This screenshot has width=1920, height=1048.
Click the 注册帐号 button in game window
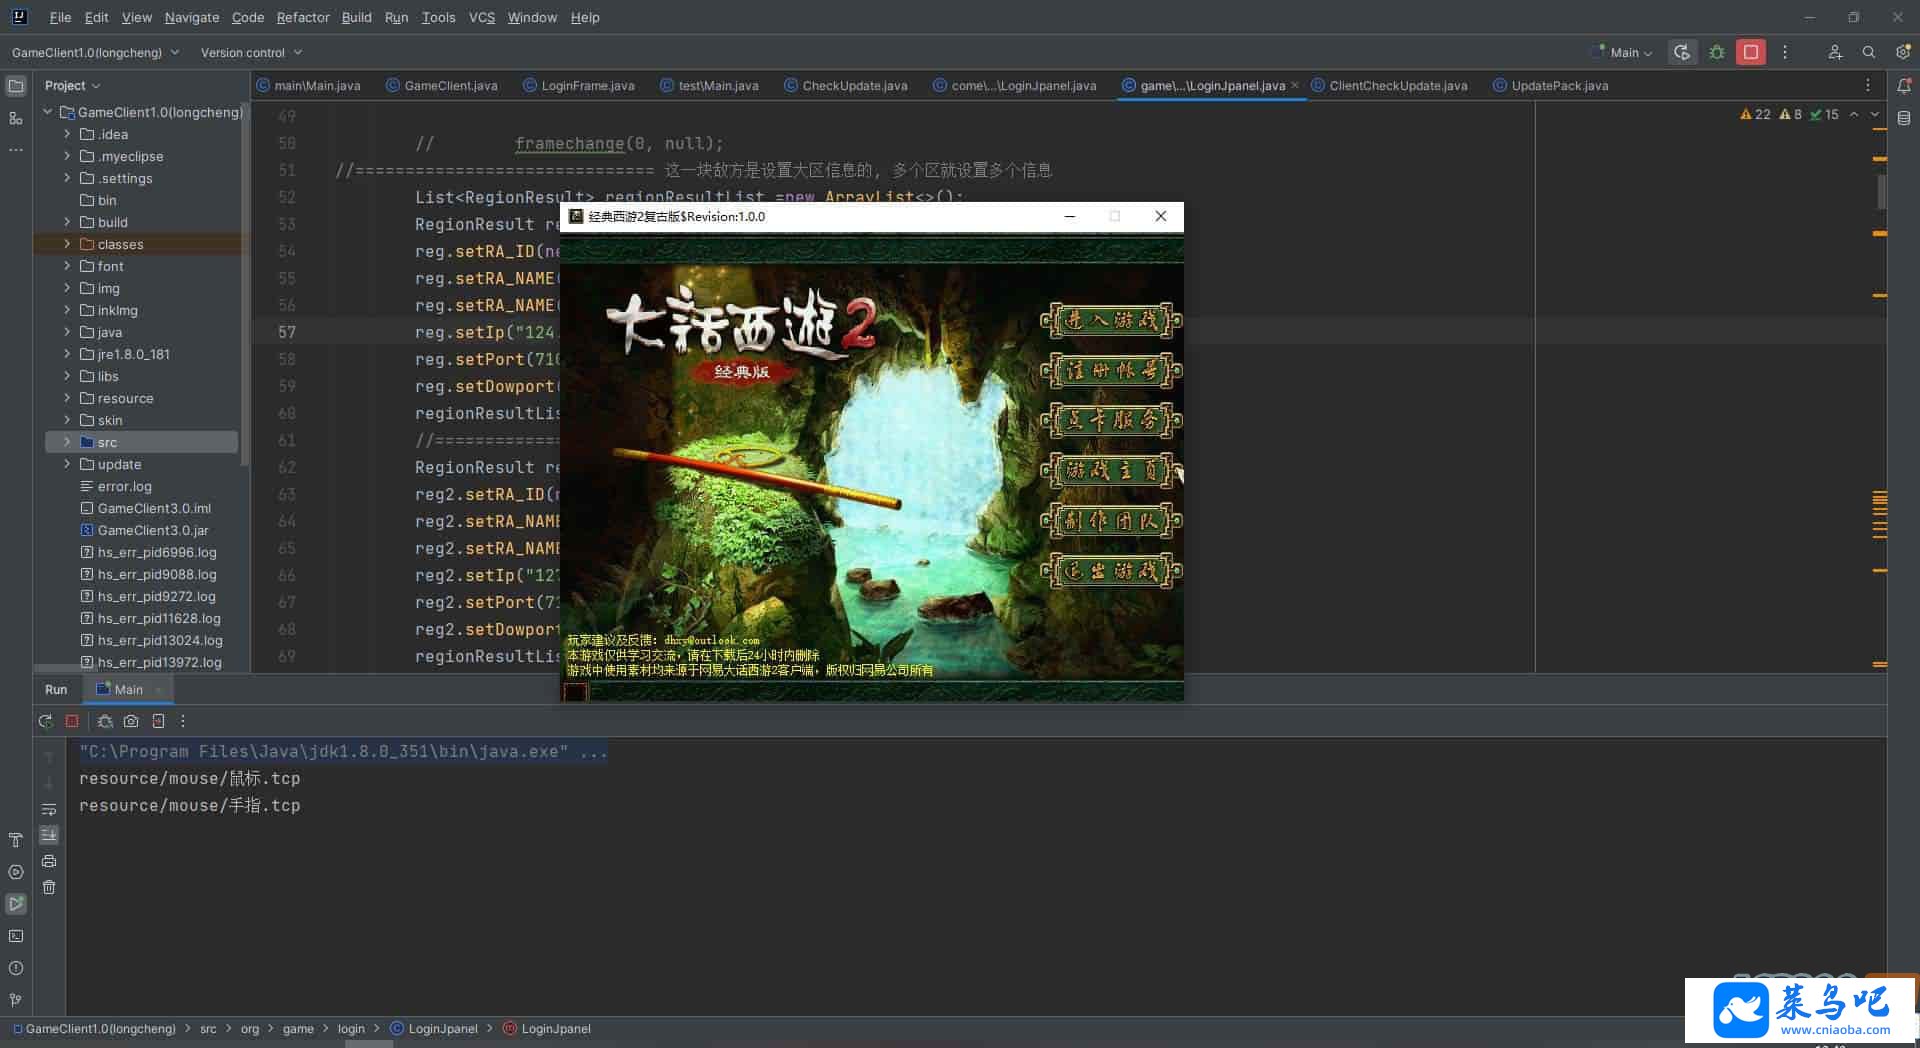(1111, 370)
